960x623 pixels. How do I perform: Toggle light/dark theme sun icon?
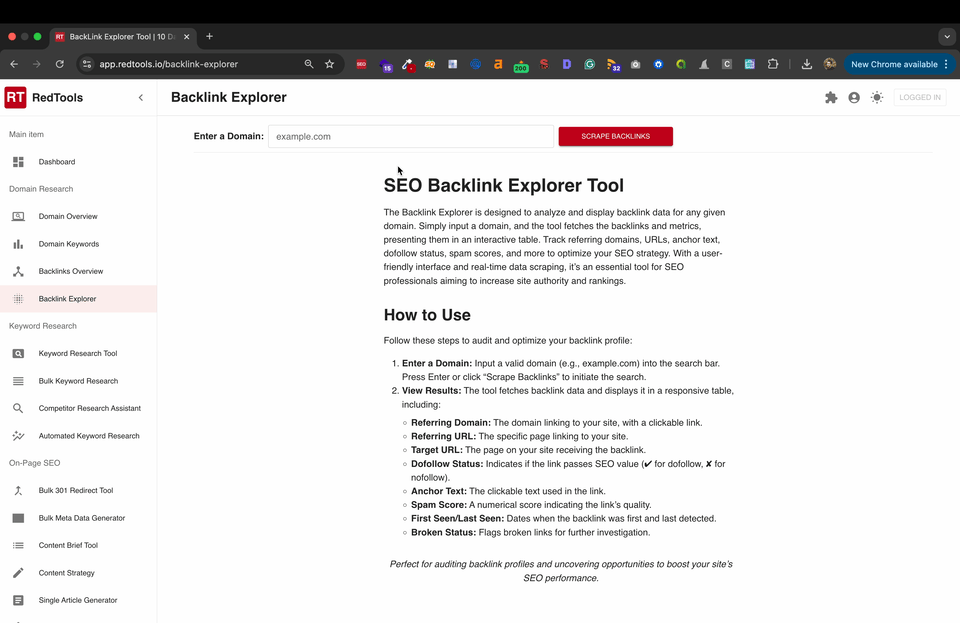click(877, 97)
